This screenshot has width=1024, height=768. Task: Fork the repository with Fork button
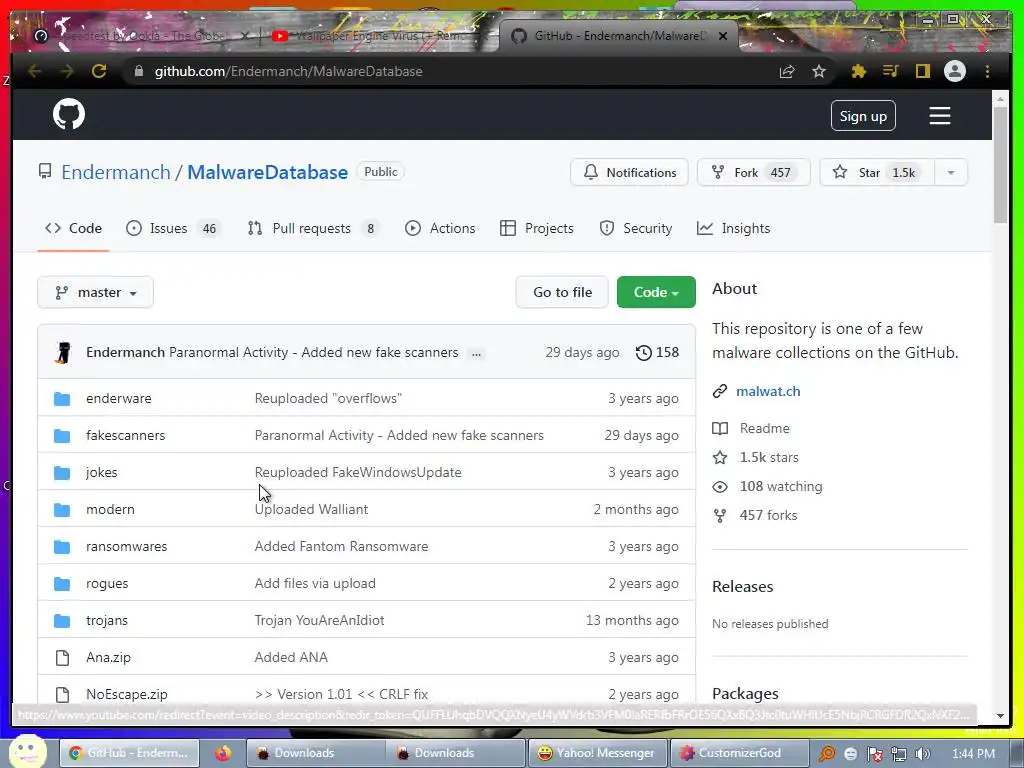(x=754, y=172)
